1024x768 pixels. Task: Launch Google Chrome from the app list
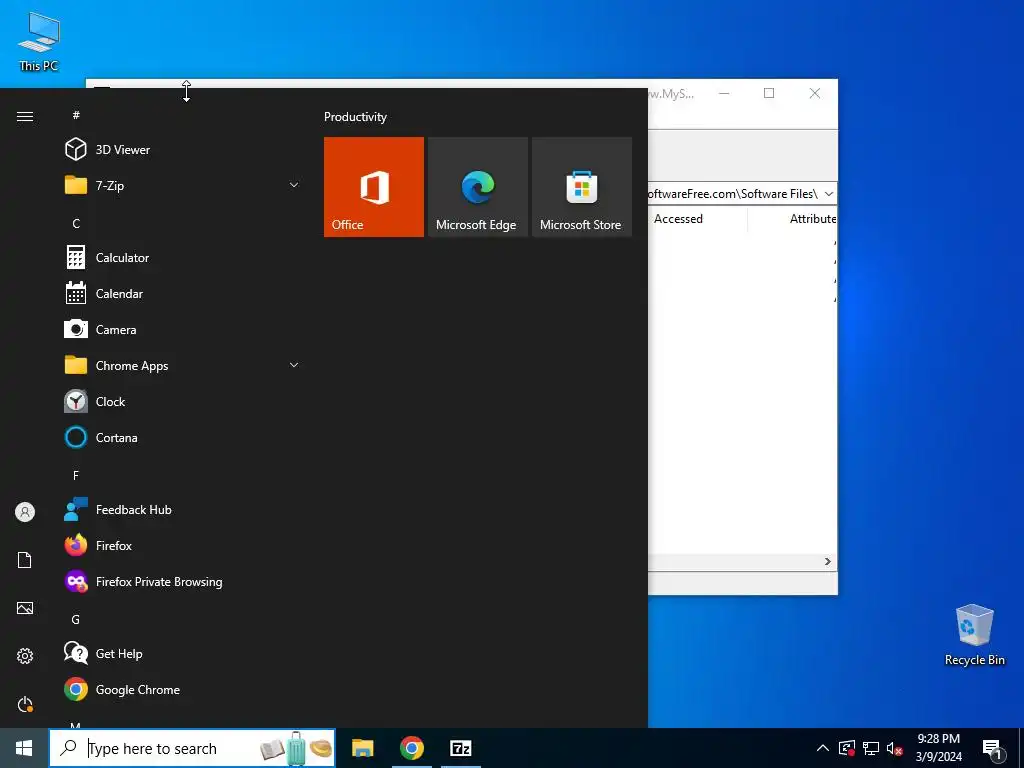point(183,690)
